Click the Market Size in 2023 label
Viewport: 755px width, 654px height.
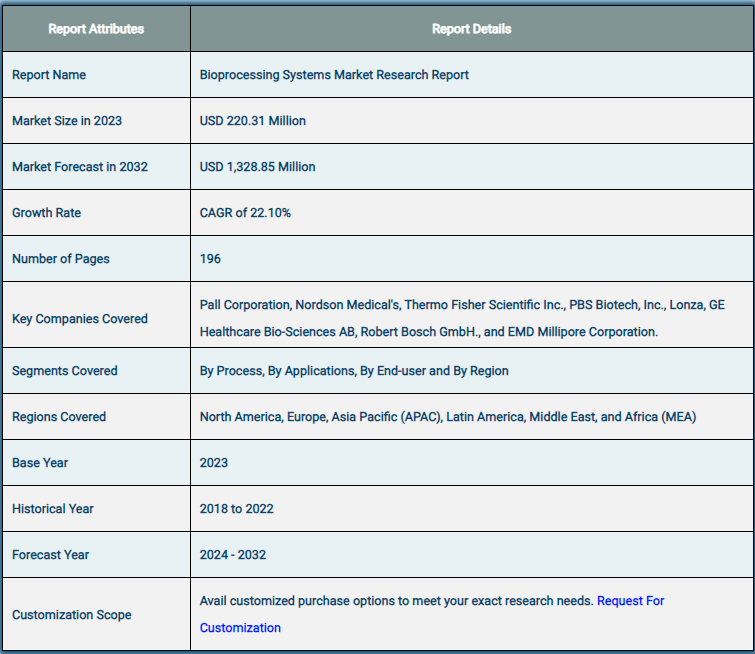(67, 121)
